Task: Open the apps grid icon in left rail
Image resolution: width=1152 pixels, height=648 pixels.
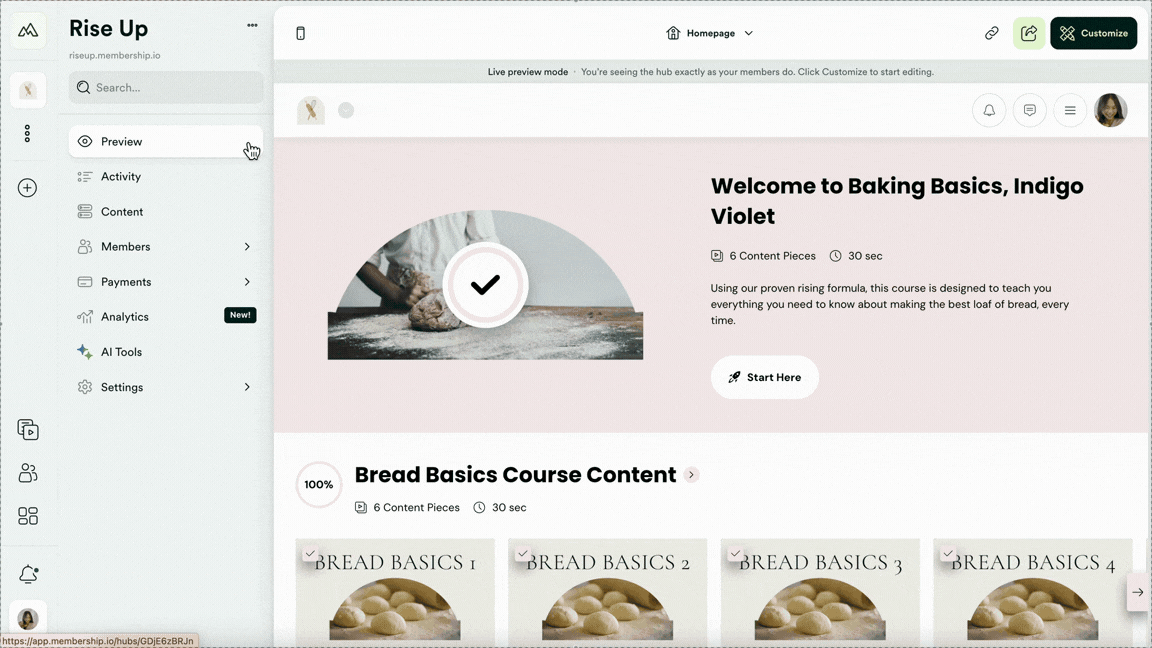Action: tap(28, 516)
